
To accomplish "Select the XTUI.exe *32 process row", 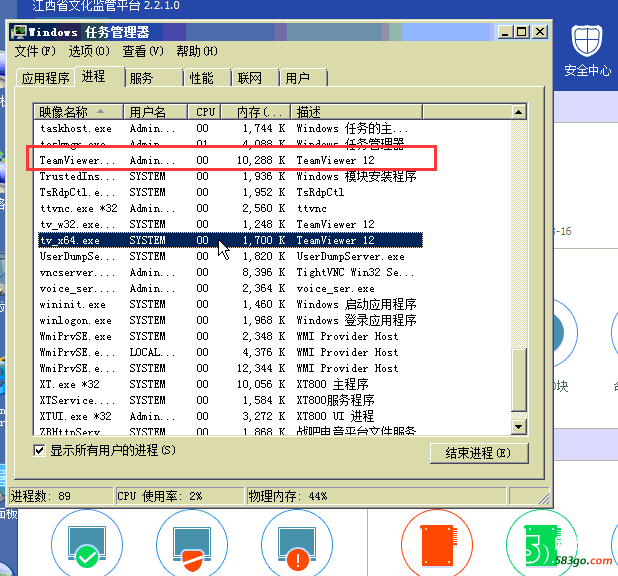I will tap(230, 416).
